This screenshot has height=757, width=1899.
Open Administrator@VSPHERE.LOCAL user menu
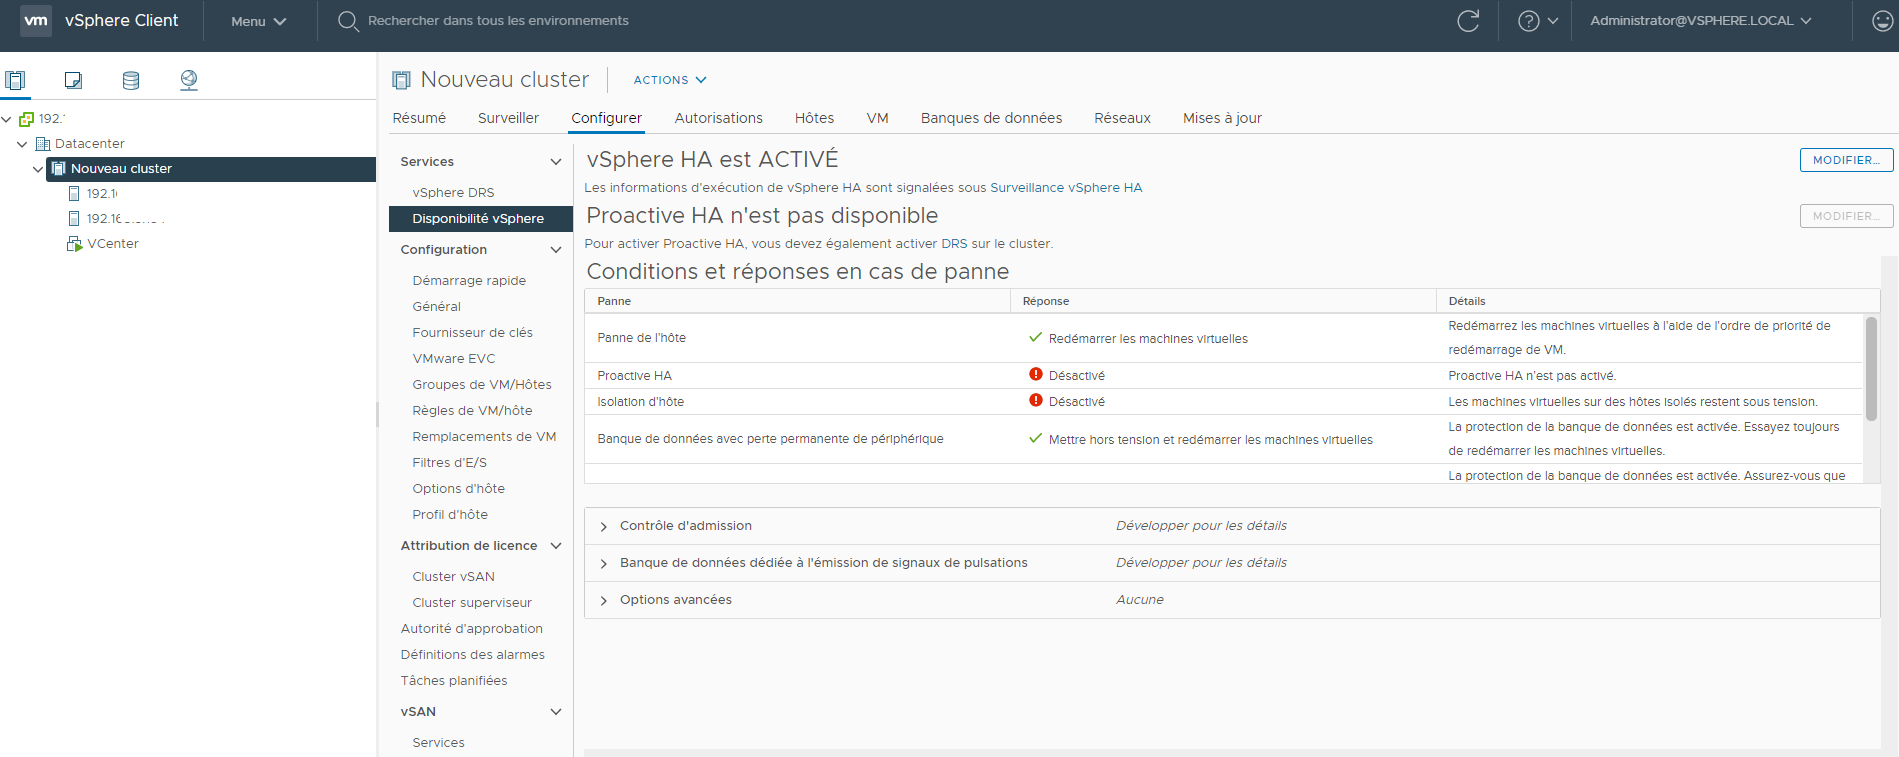[x=1700, y=20]
